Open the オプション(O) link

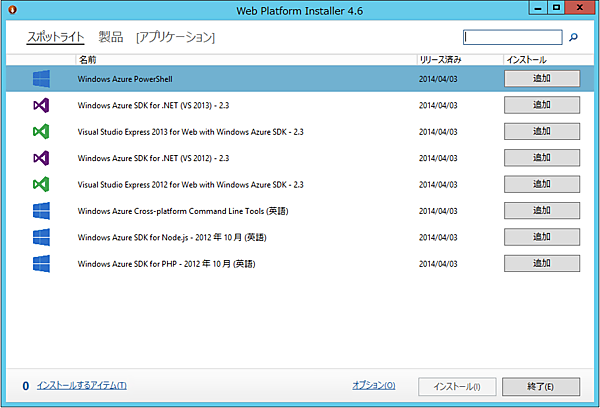click(x=374, y=385)
